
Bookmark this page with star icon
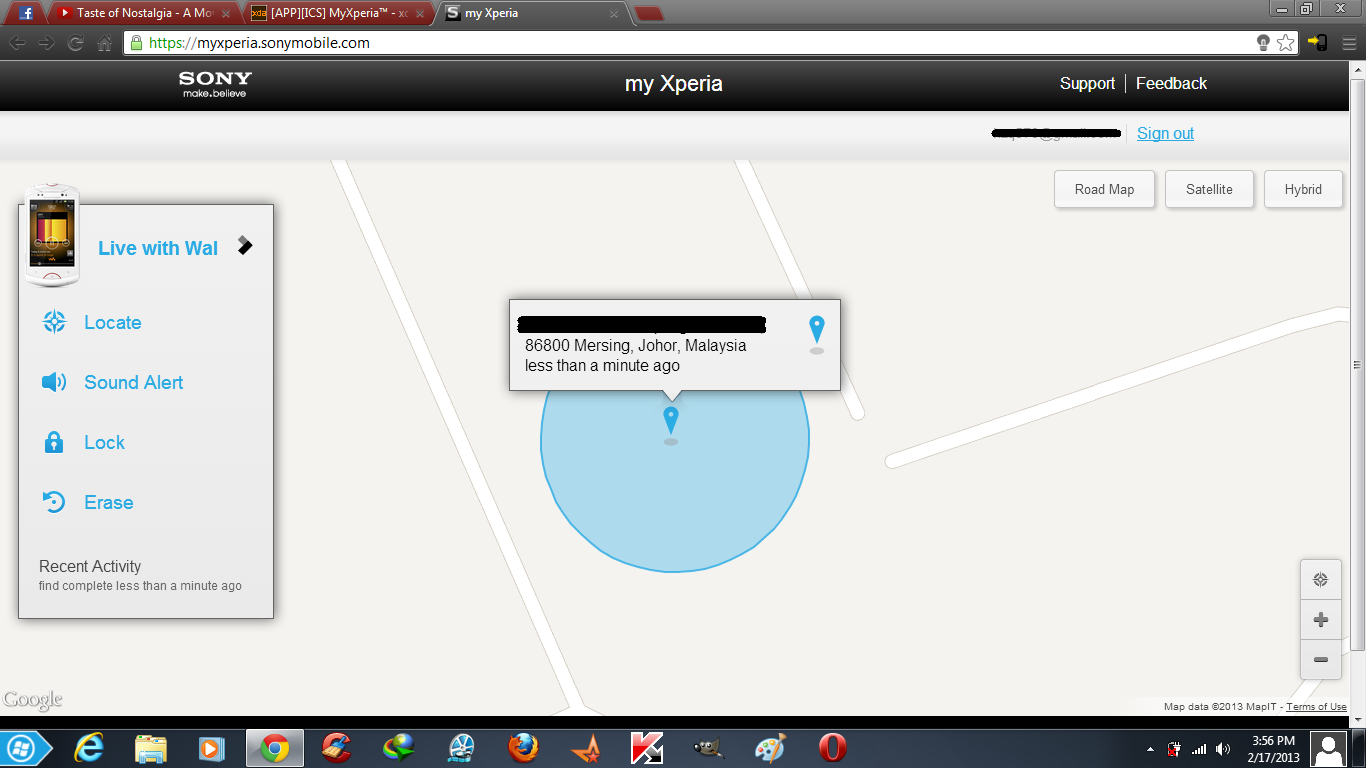point(1285,43)
